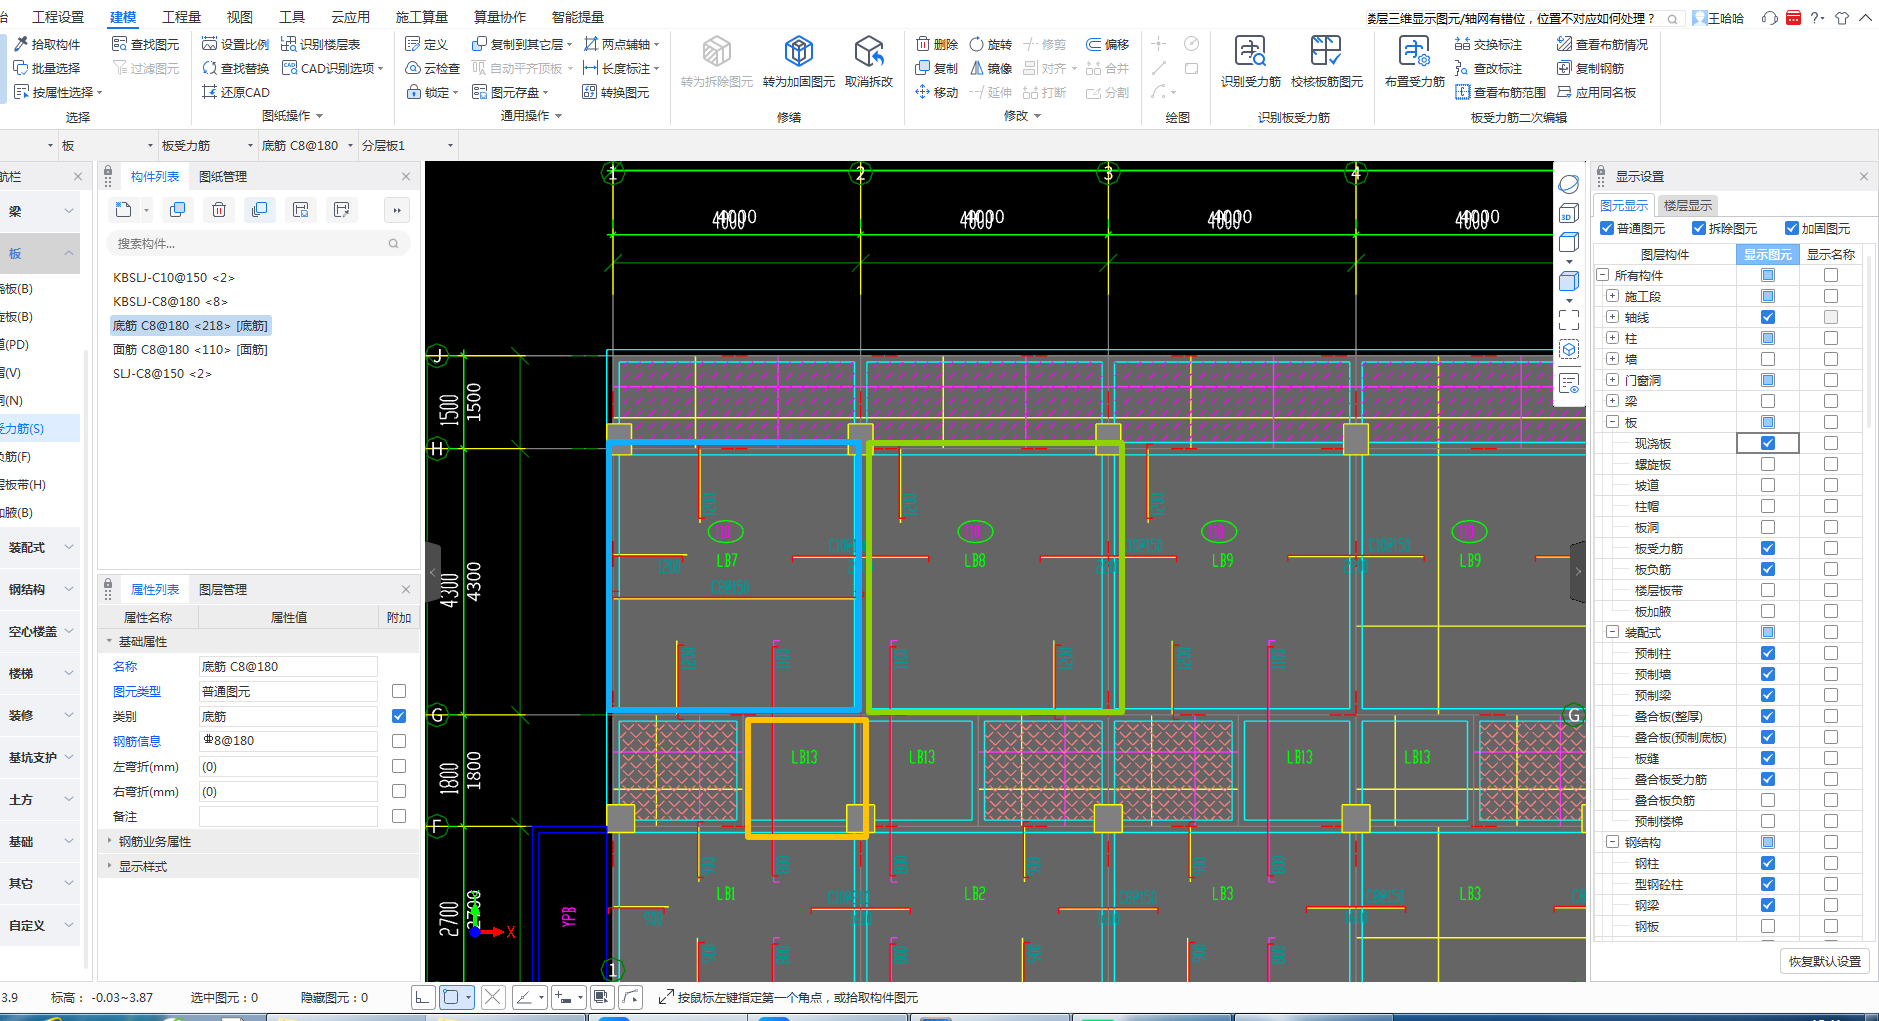Open the 工程量 ribbon tab
This screenshot has width=1879, height=1021.
pyautogui.click(x=181, y=17)
